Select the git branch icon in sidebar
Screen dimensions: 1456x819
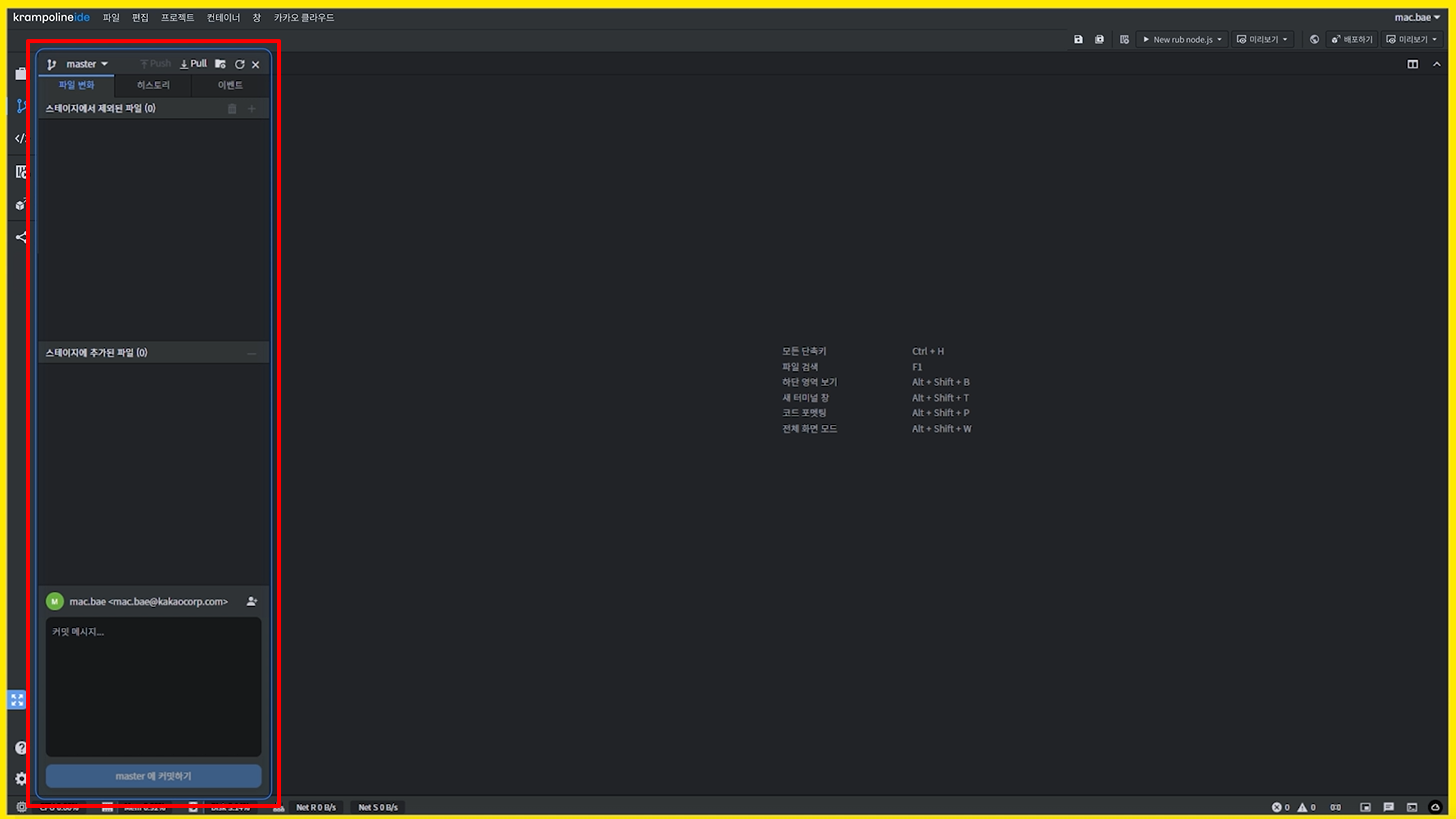(20, 106)
